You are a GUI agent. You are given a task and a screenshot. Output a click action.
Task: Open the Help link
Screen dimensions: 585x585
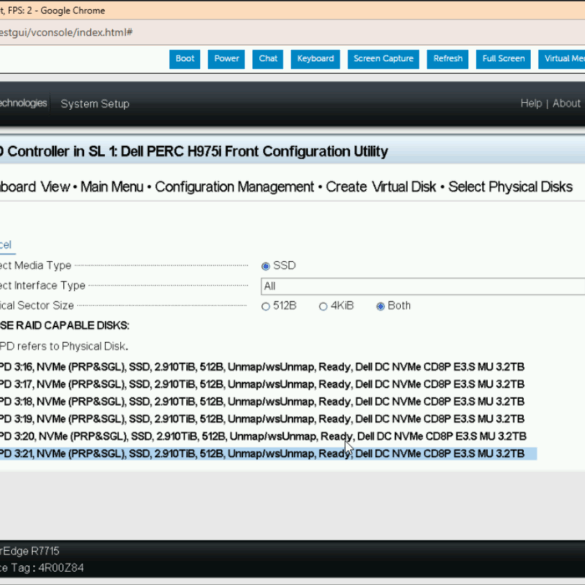point(531,103)
